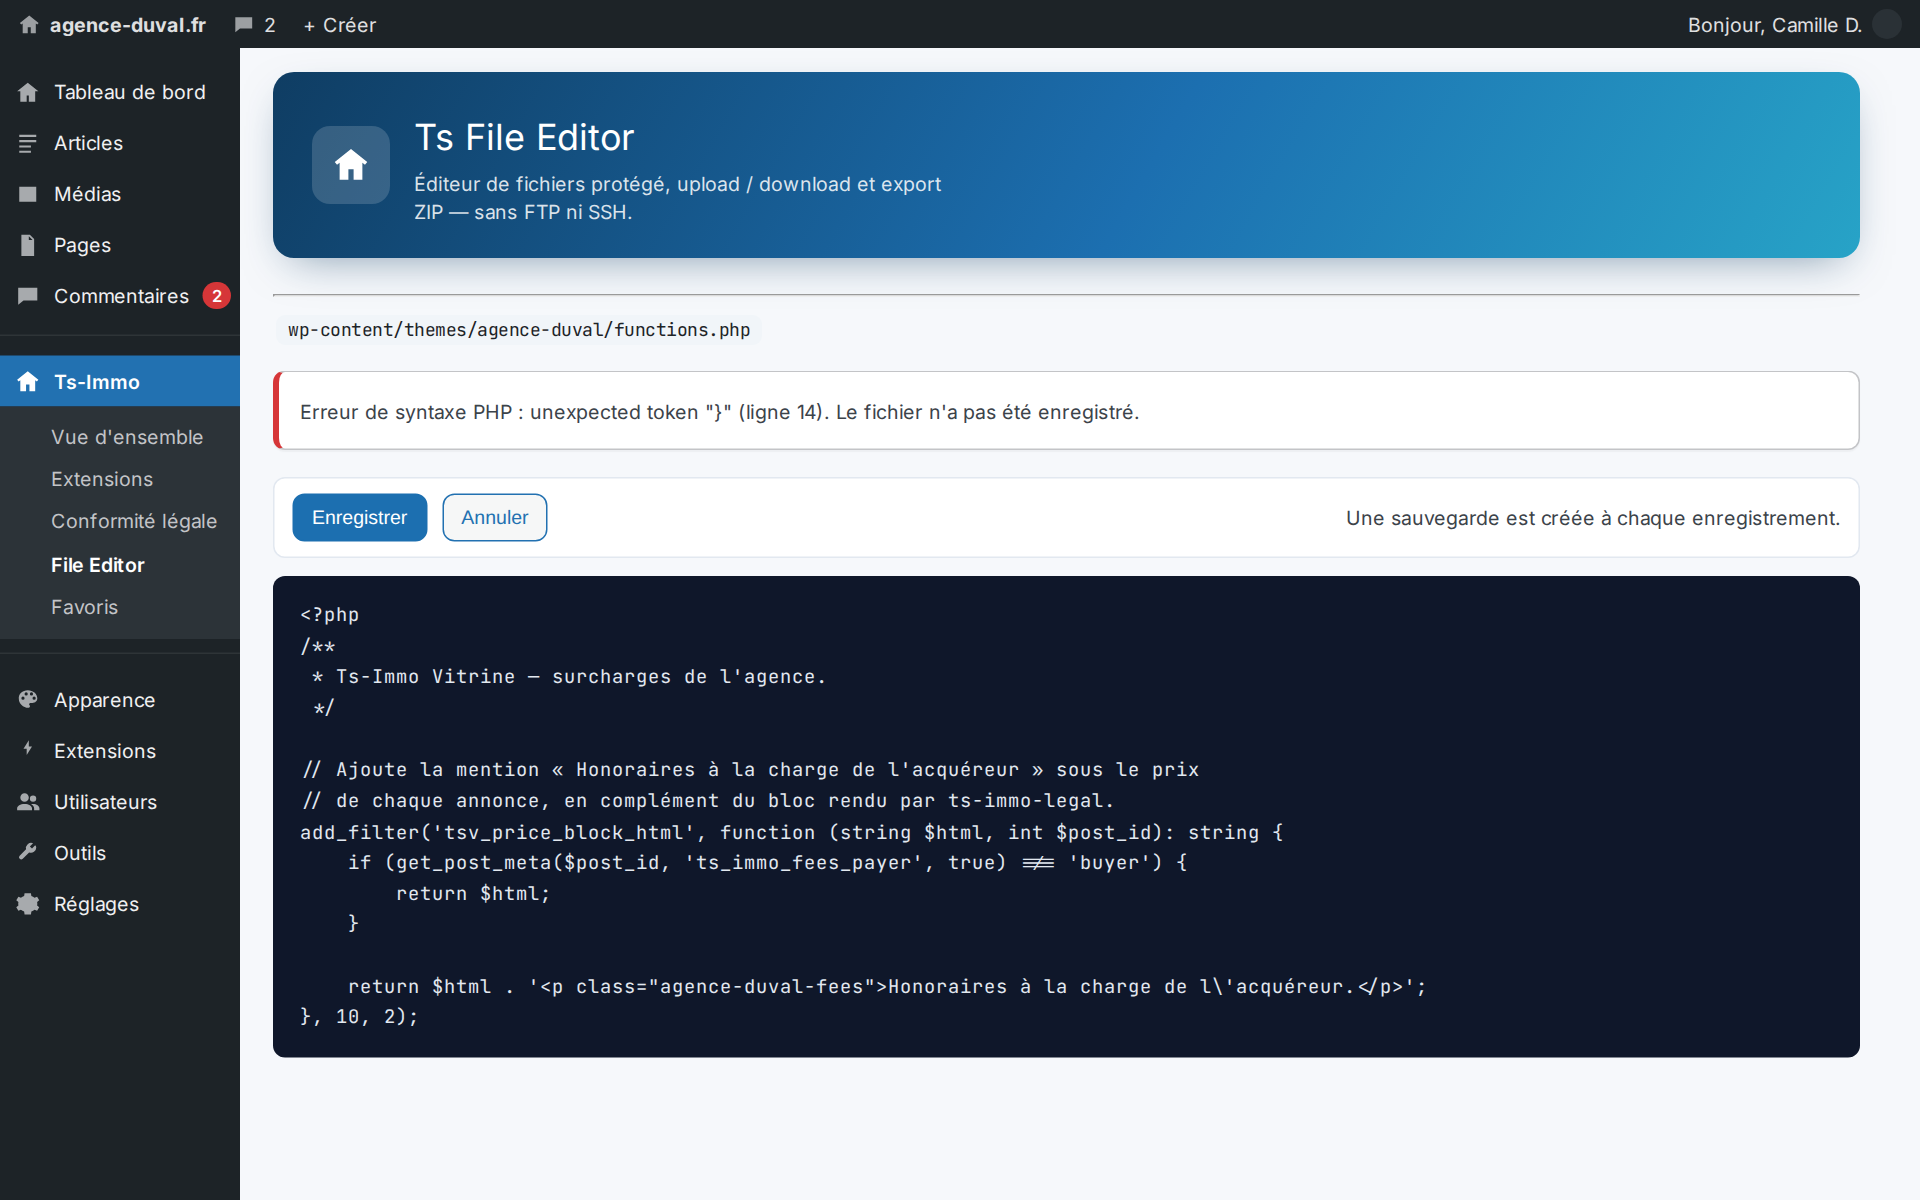Click the + Créer link in top bar
This screenshot has height=1200, width=1920.
[x=340, y=25]
